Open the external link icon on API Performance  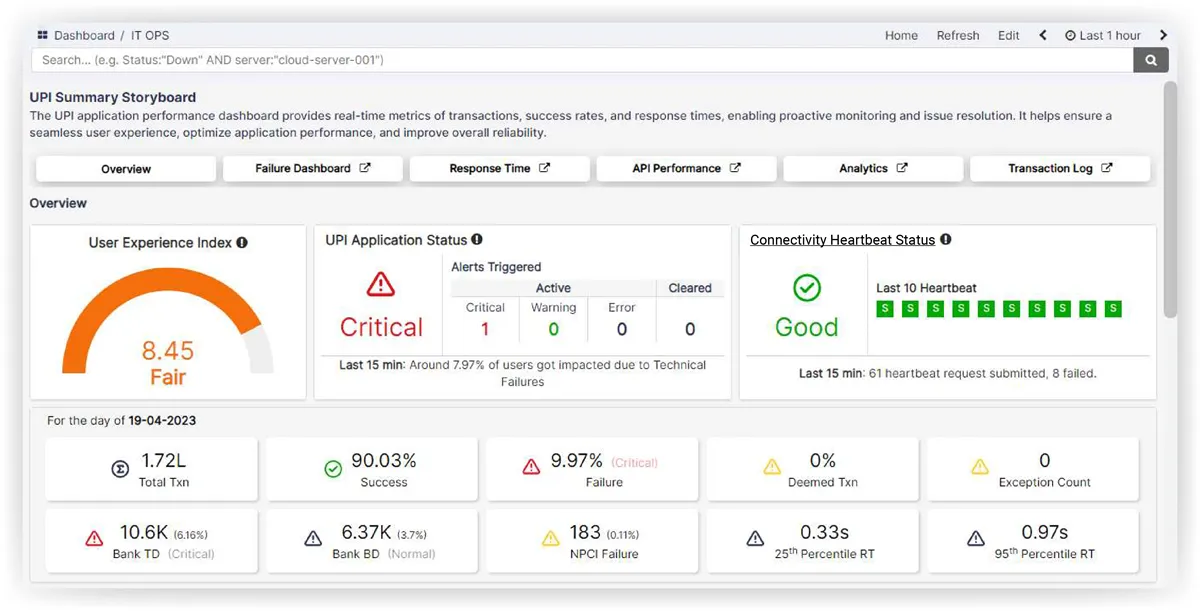pos(735,168)
